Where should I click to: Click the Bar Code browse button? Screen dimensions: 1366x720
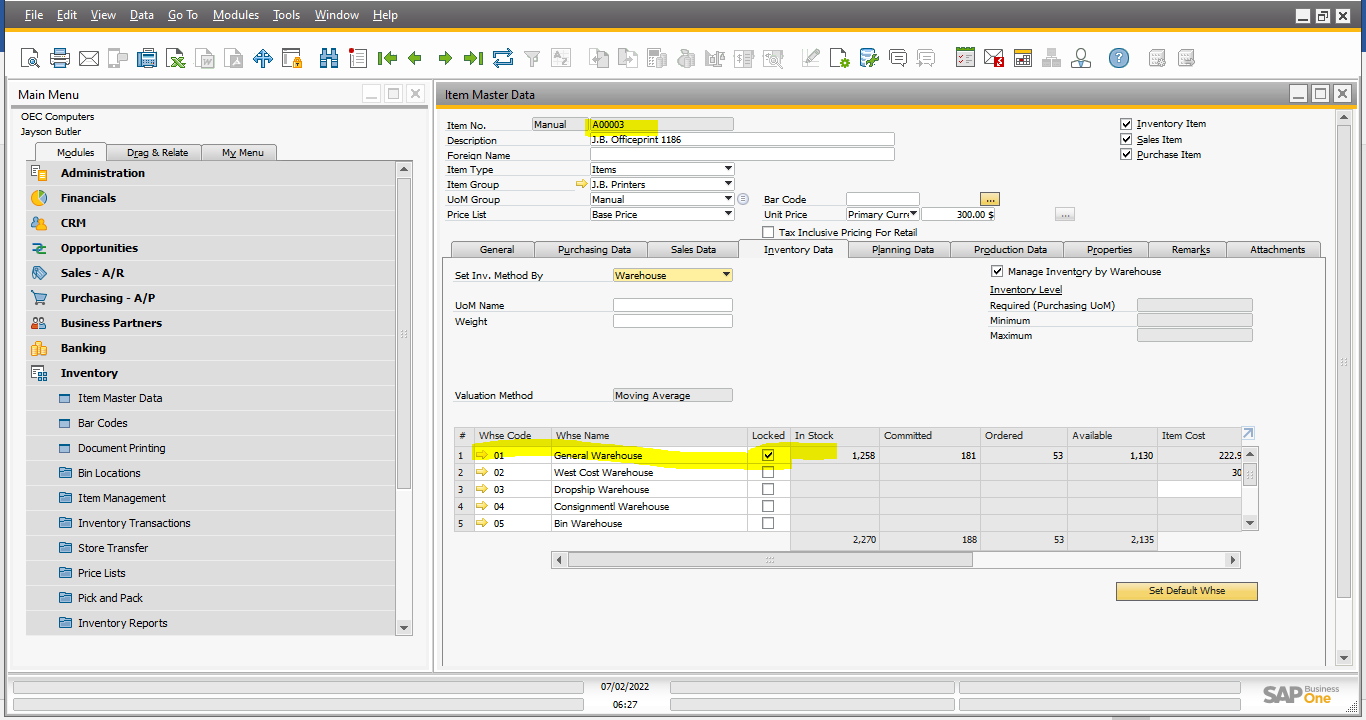990,199
